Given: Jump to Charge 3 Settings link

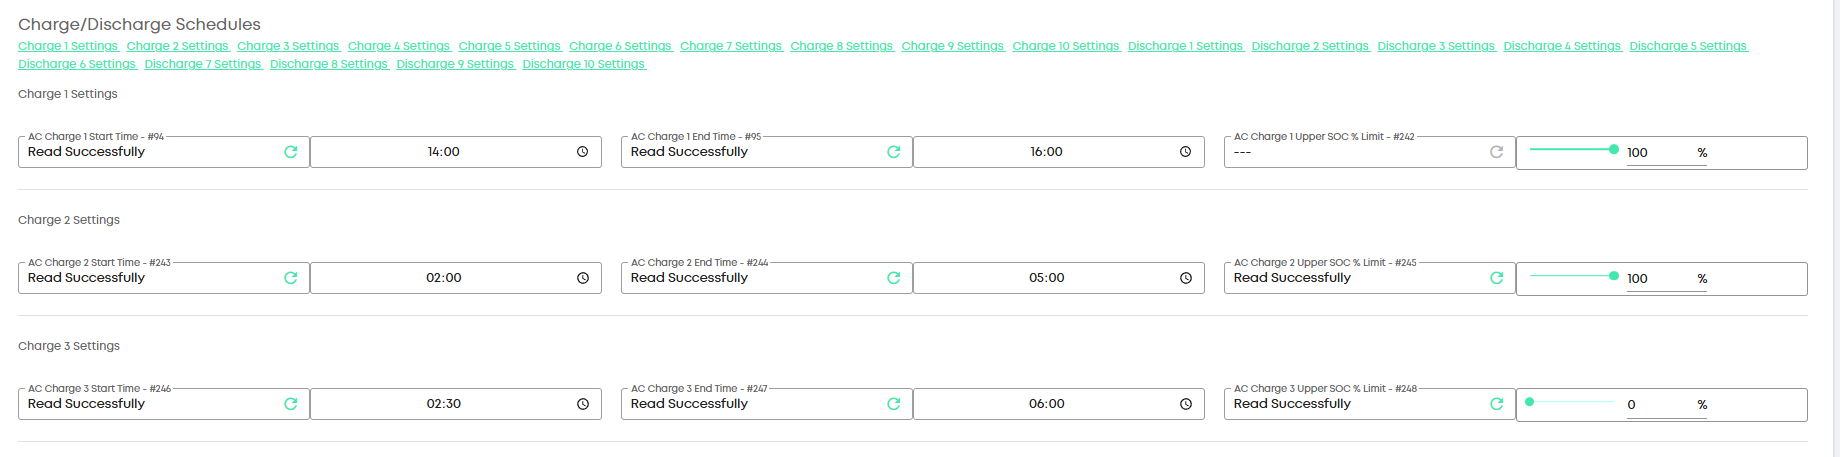Looking at the screenshot, I should click(x=288, y=46).
